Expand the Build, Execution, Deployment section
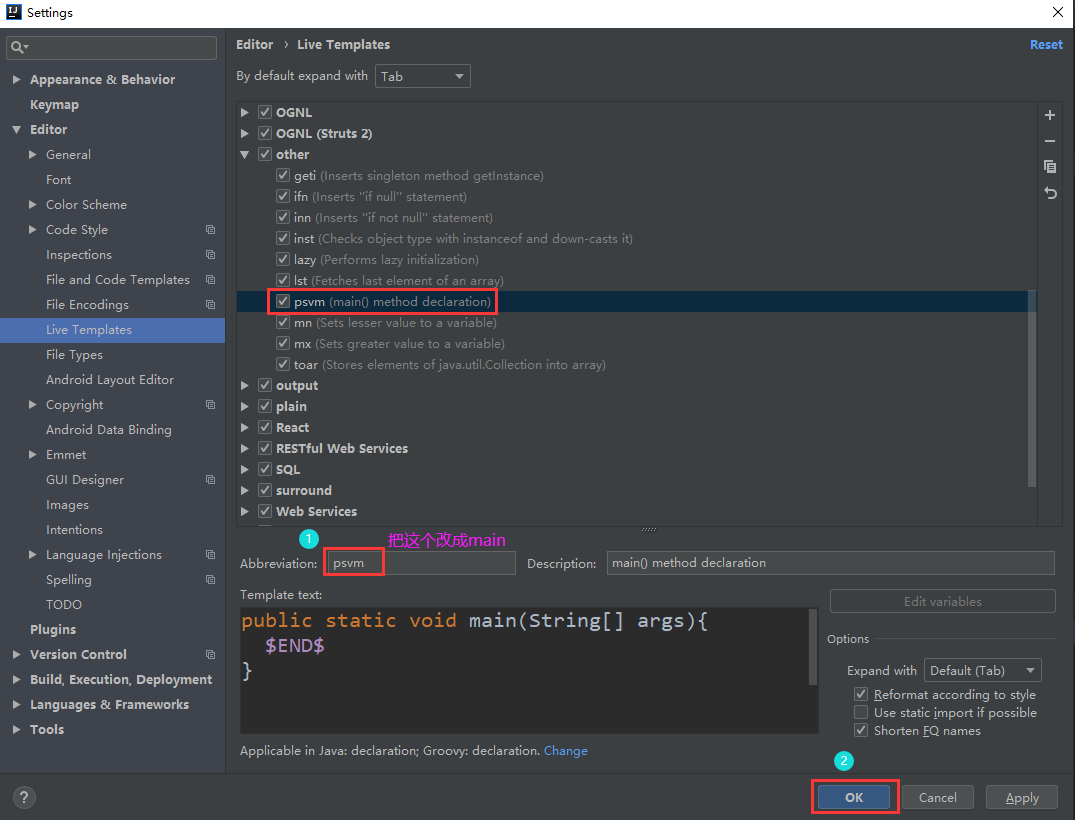Viewport: 1075px width, 820px height. 16,679
